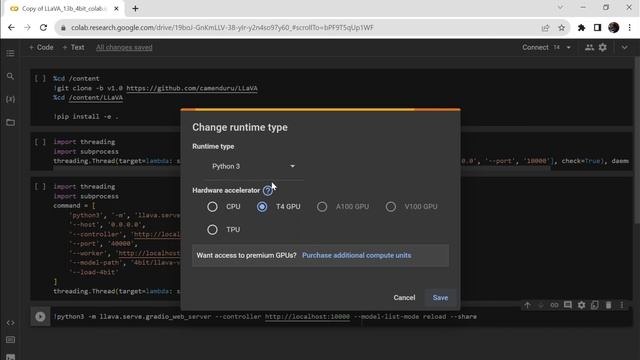
Task: Run the gradio_web_server cell
Action: [40, 316]
